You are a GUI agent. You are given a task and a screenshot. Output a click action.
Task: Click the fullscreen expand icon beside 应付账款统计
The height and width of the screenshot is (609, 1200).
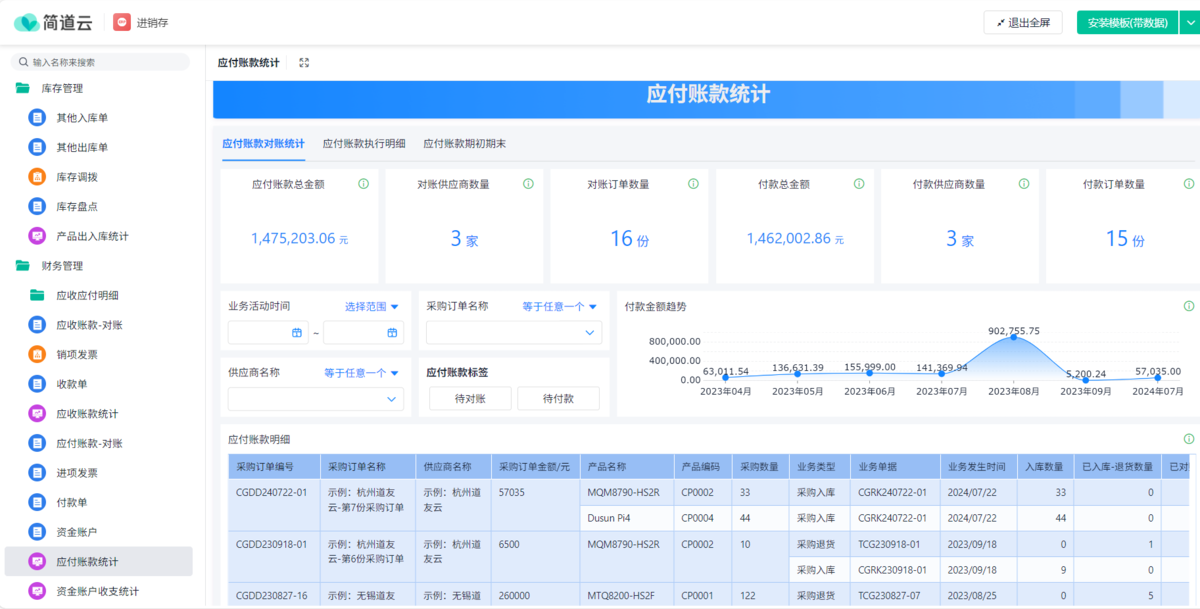point(304,62)
